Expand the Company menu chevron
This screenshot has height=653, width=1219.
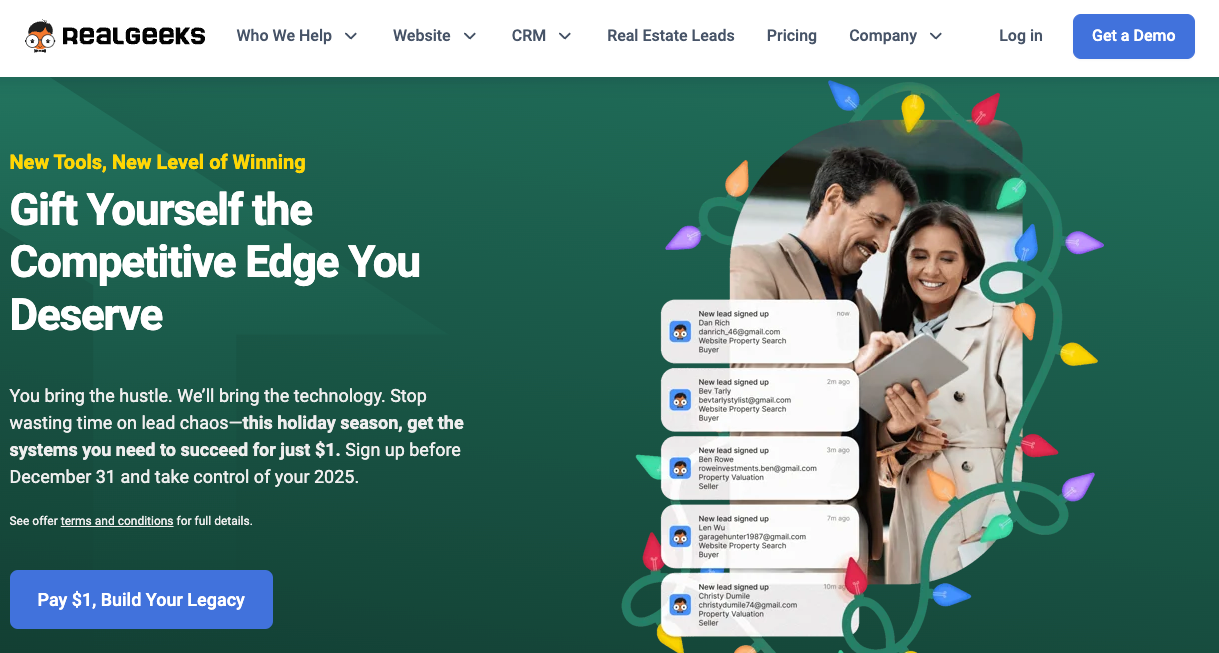[936, 36]
